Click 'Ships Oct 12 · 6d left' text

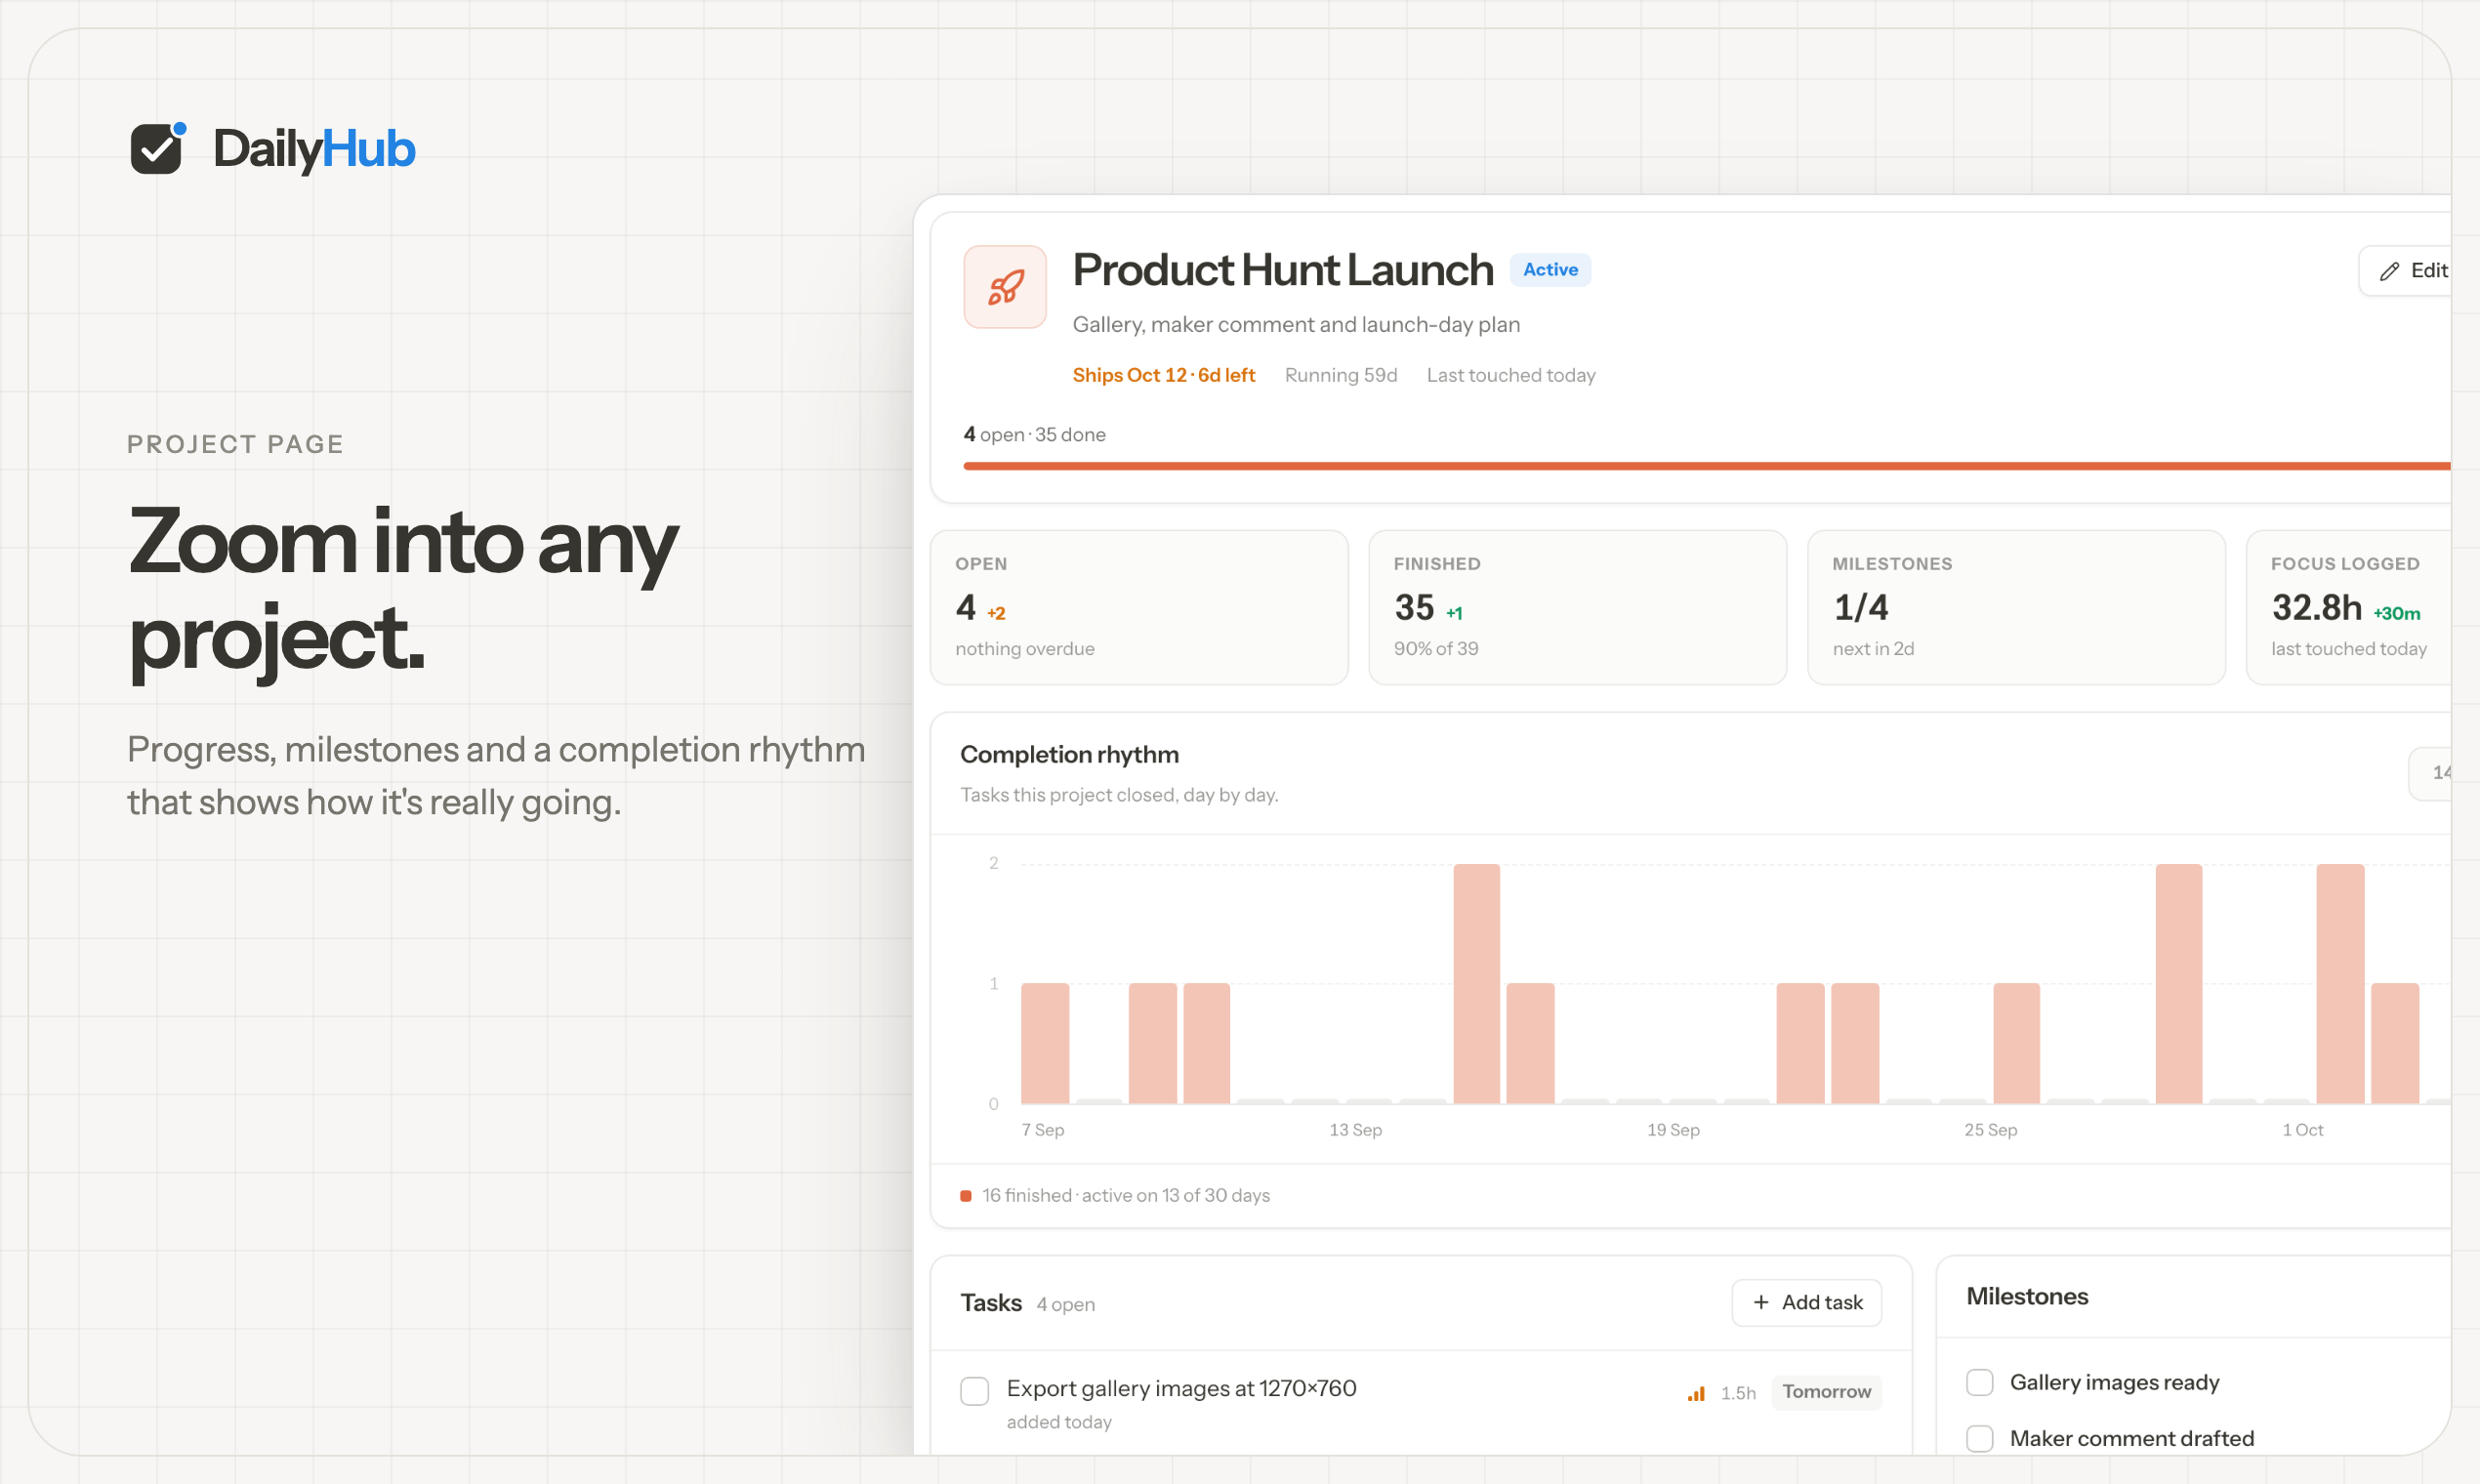click(1163, 375)
